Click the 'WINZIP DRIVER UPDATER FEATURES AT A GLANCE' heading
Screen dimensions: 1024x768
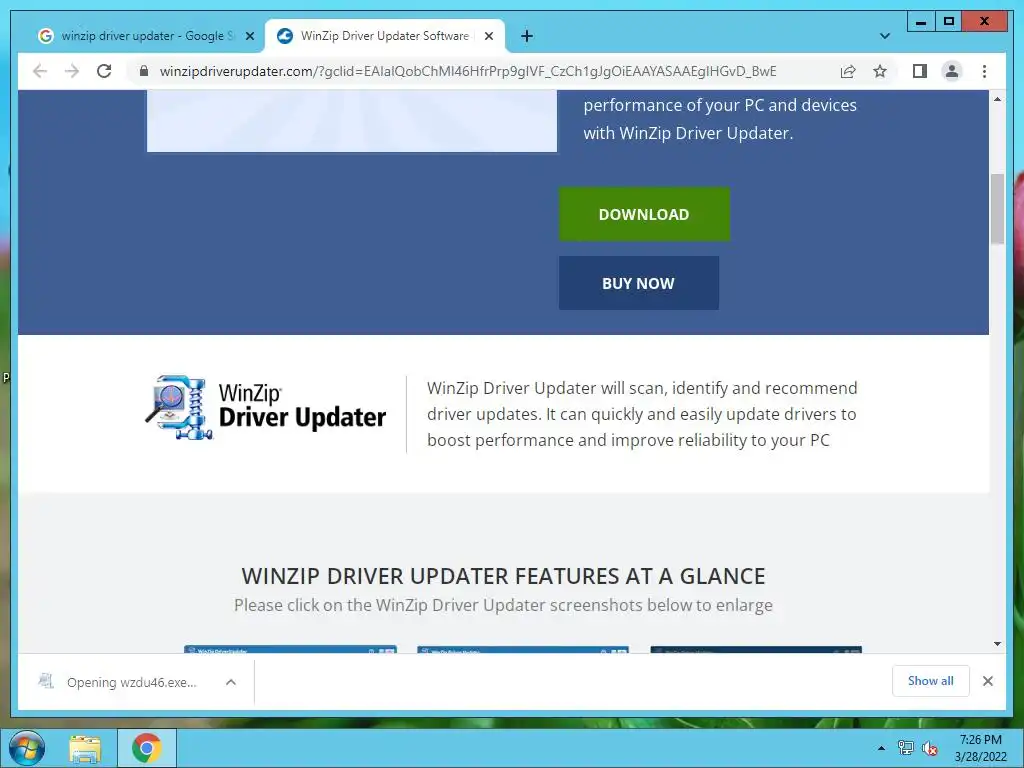[503, 576]
